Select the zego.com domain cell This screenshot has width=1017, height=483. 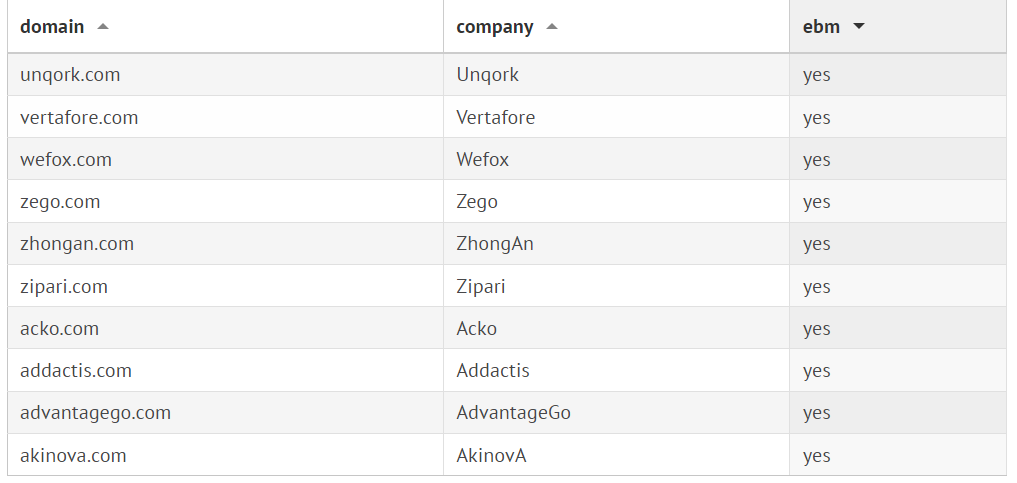[x=60, y=202]
